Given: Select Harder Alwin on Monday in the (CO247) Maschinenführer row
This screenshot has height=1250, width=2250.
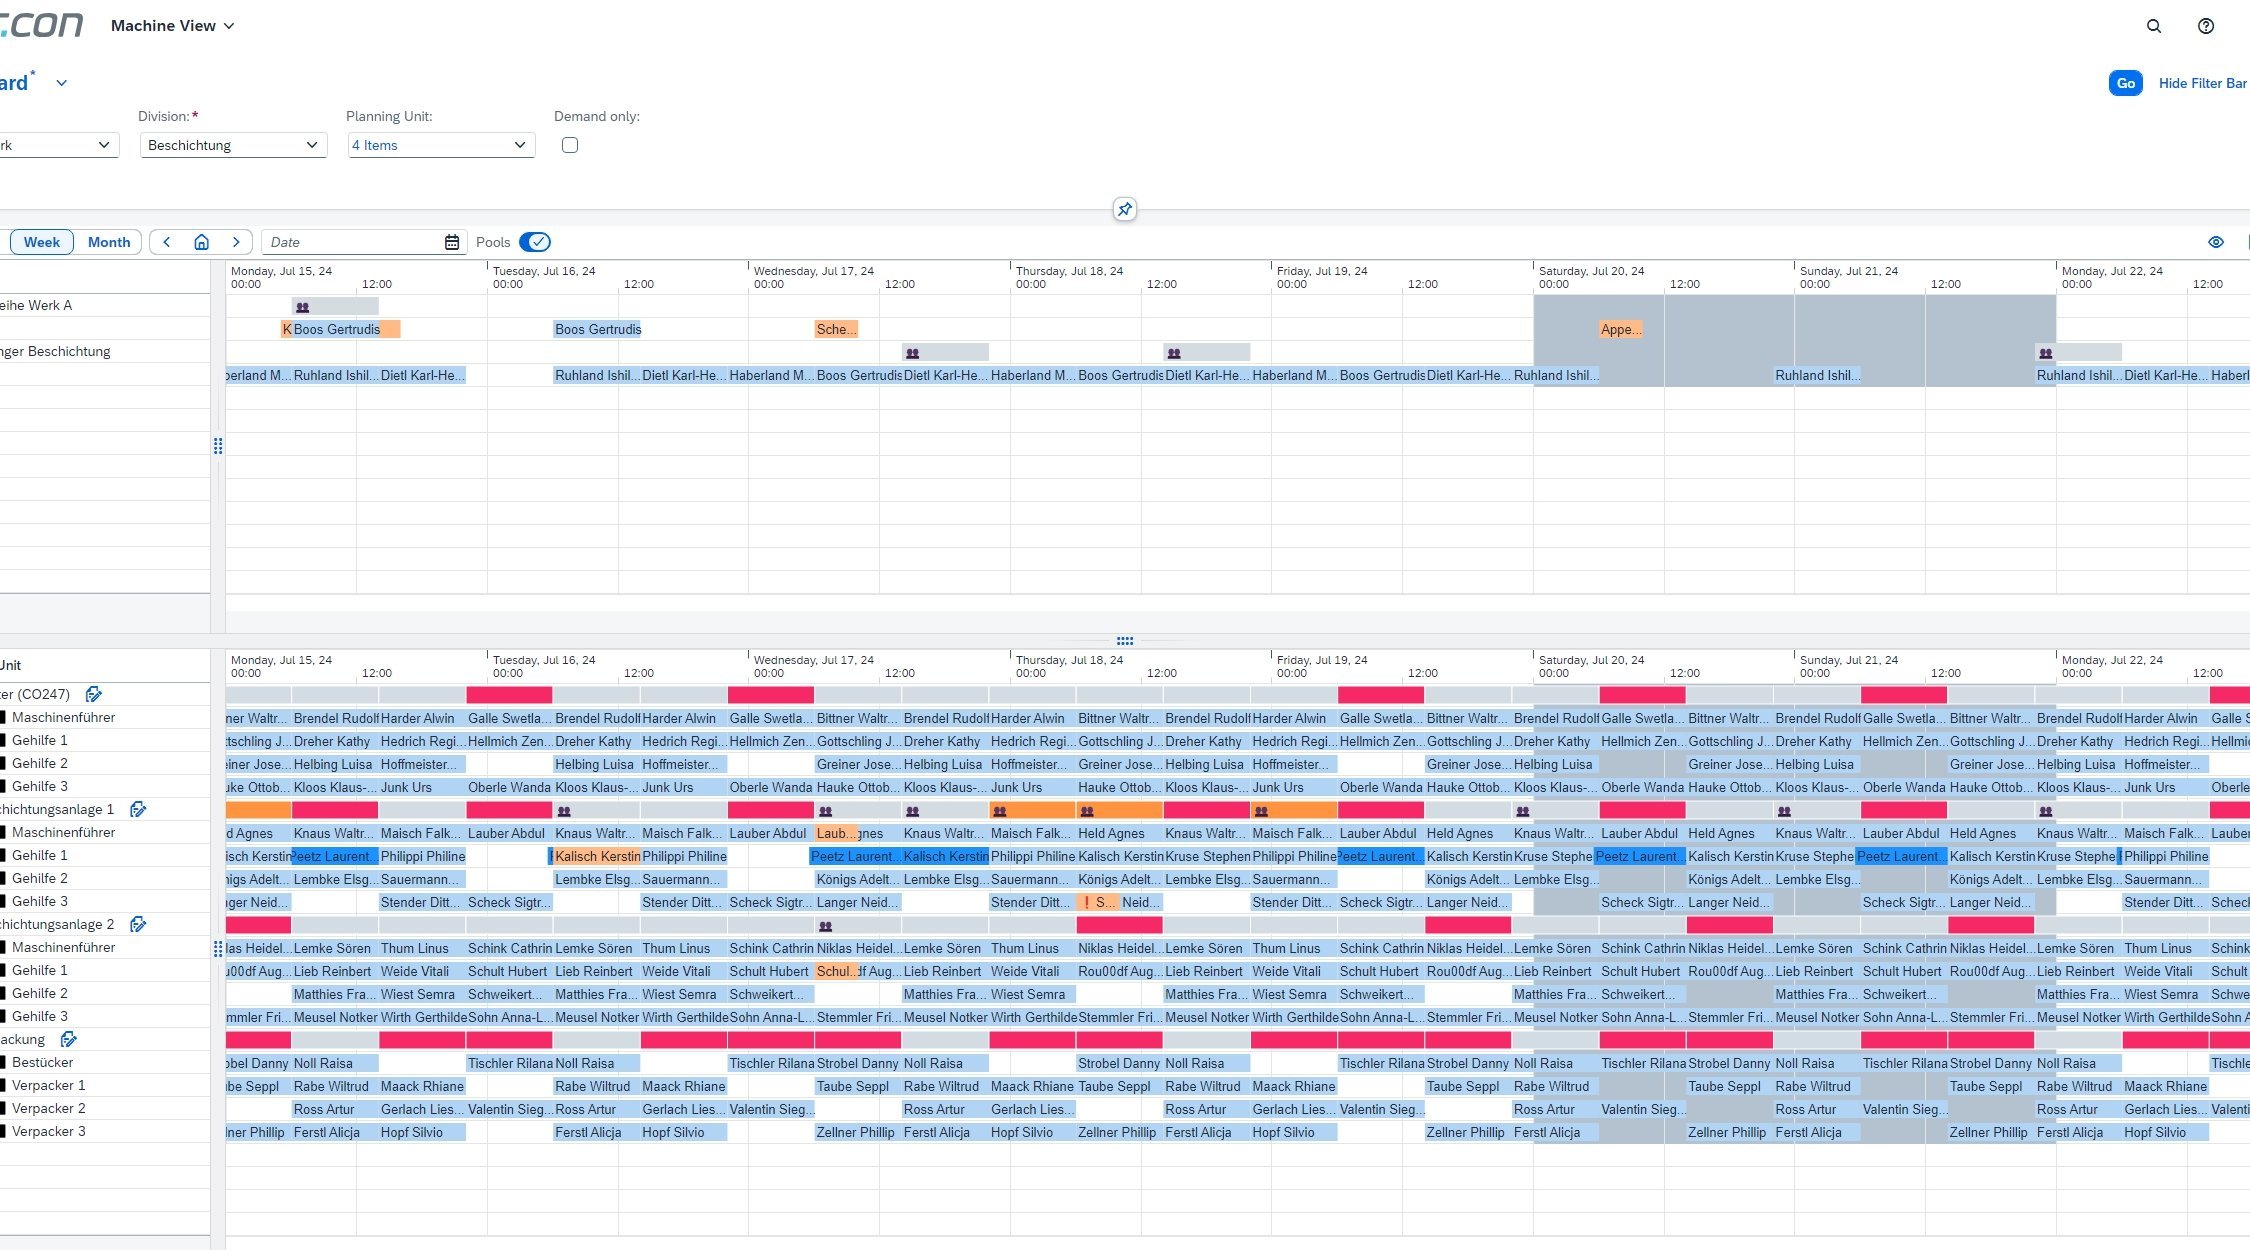Looking at the screenshot, I should (x=422, y=718).
